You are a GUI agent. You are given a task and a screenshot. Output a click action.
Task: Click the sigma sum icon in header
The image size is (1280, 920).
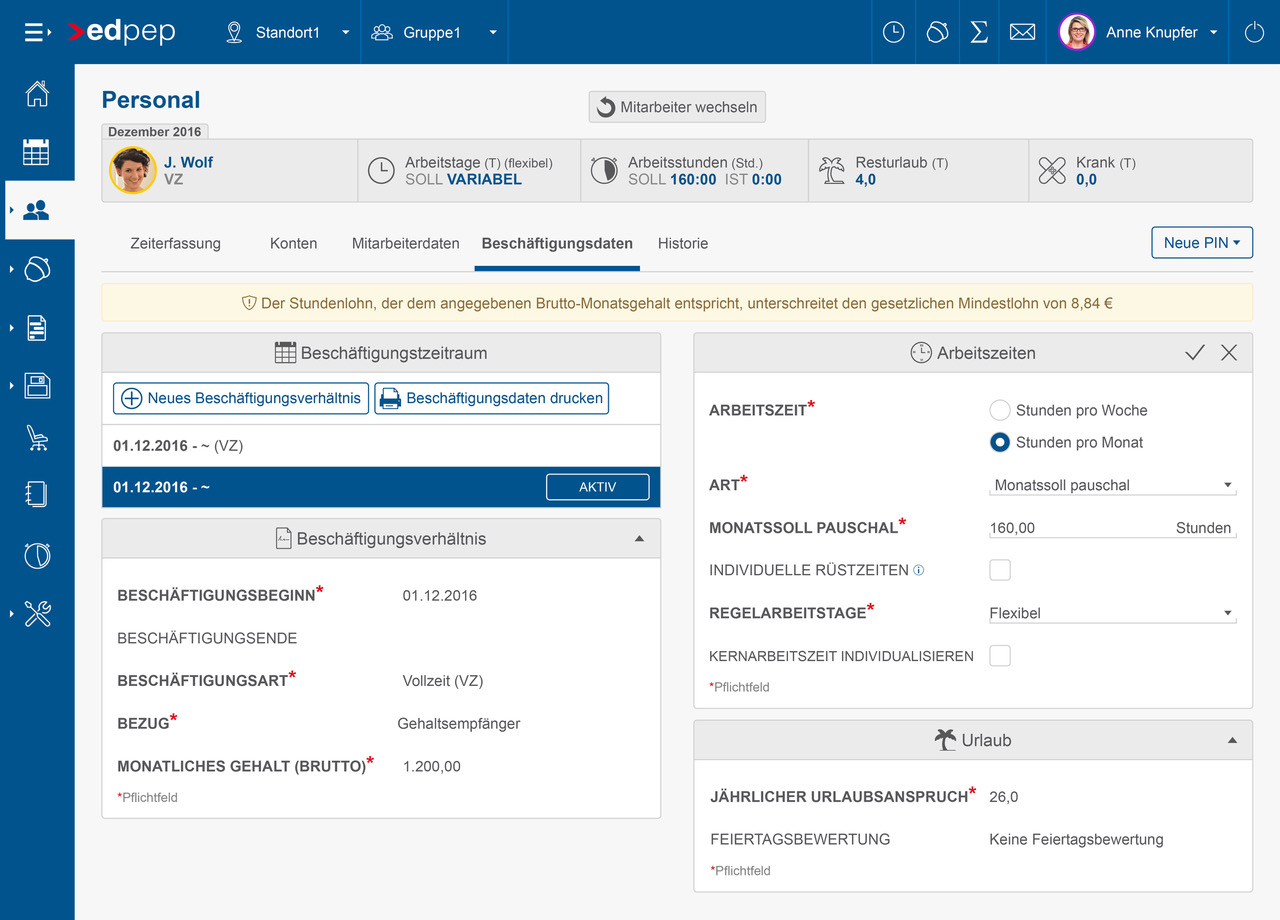click(979, 32)
